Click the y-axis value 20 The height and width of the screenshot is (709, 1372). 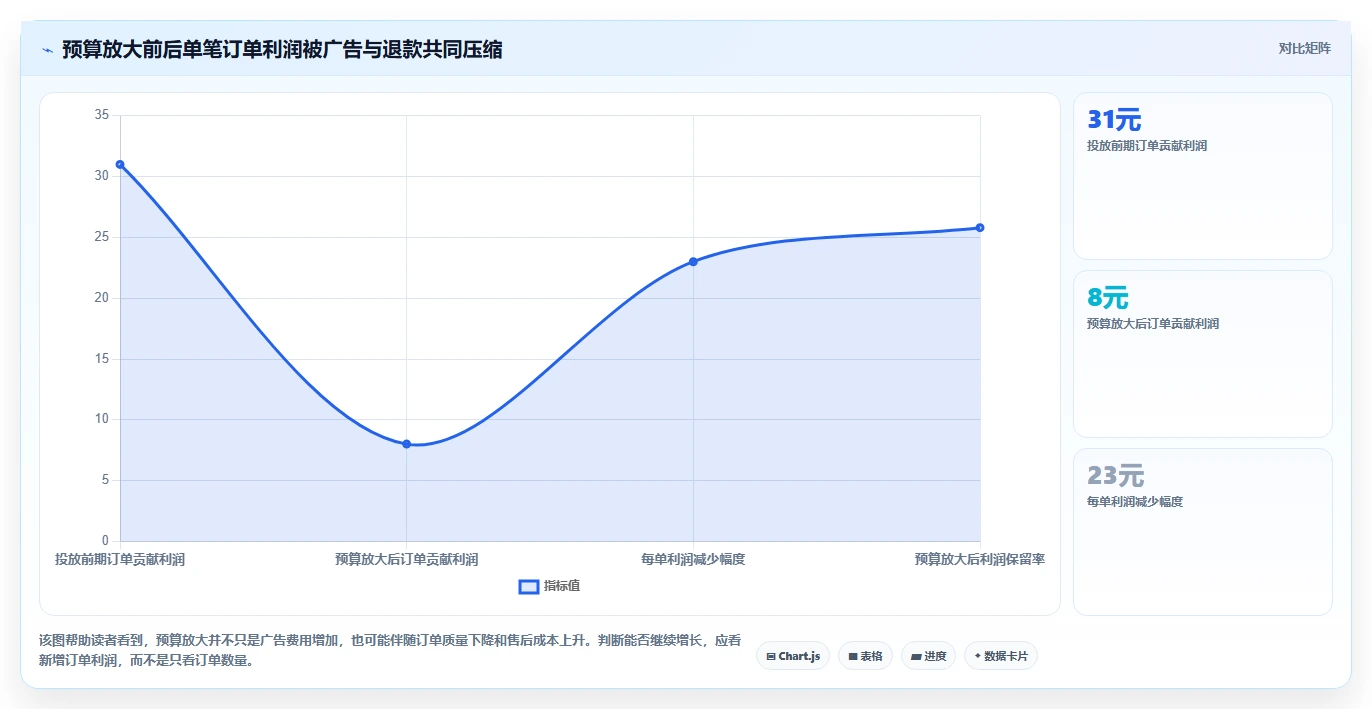click(102, 298)
